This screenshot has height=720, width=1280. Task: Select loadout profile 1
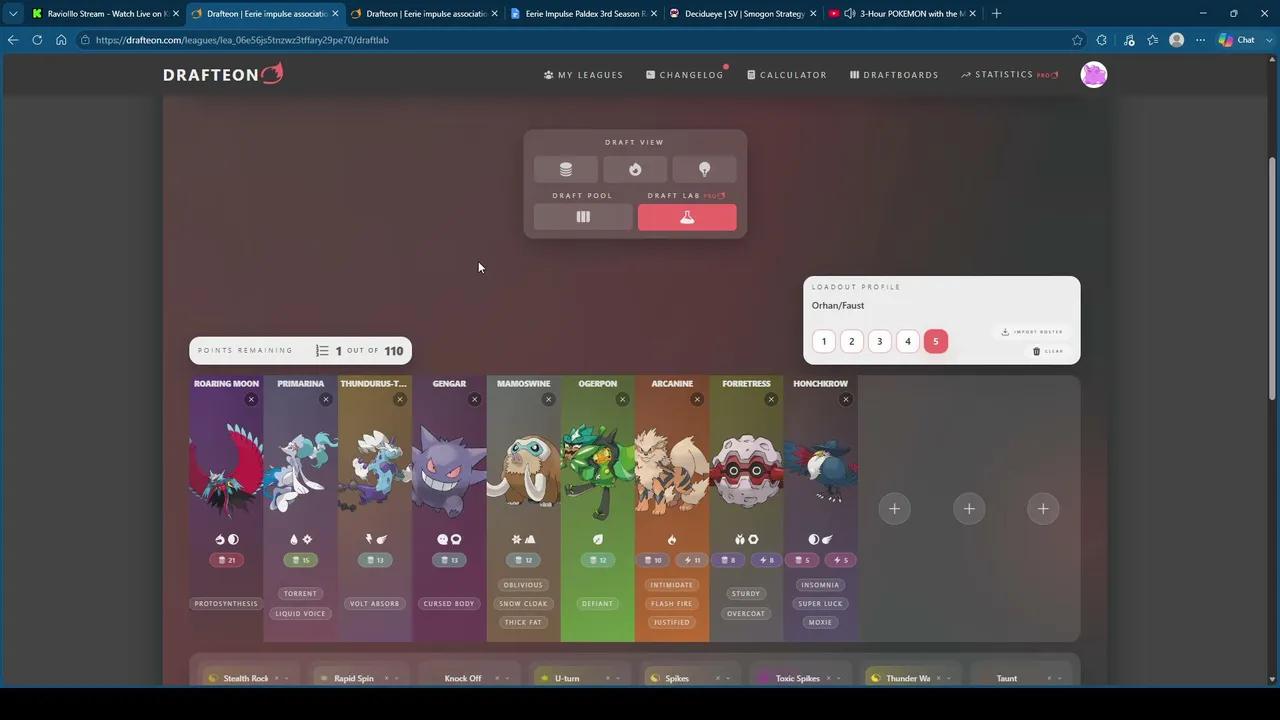pyautogui.click(x=824, y=341)
